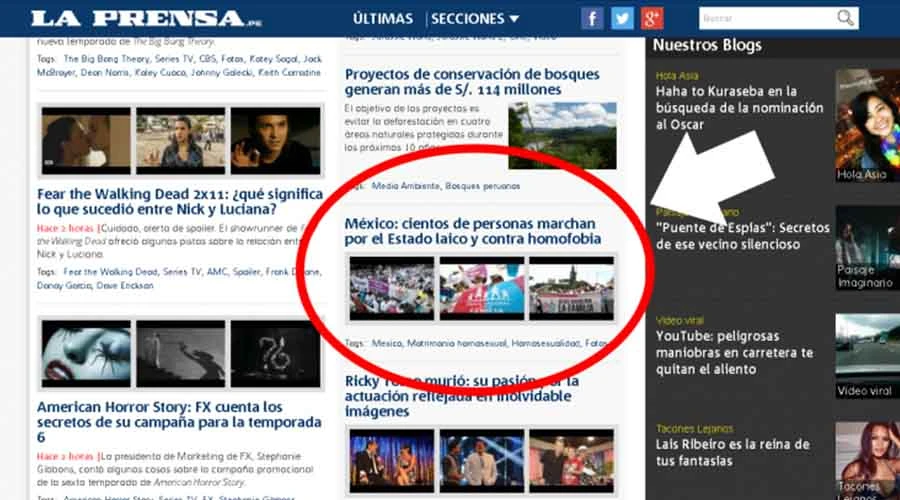The image size is (900, 500).
Task: Click the search magnifier icon
Action: pyautogui.click(x=846, y=18)
